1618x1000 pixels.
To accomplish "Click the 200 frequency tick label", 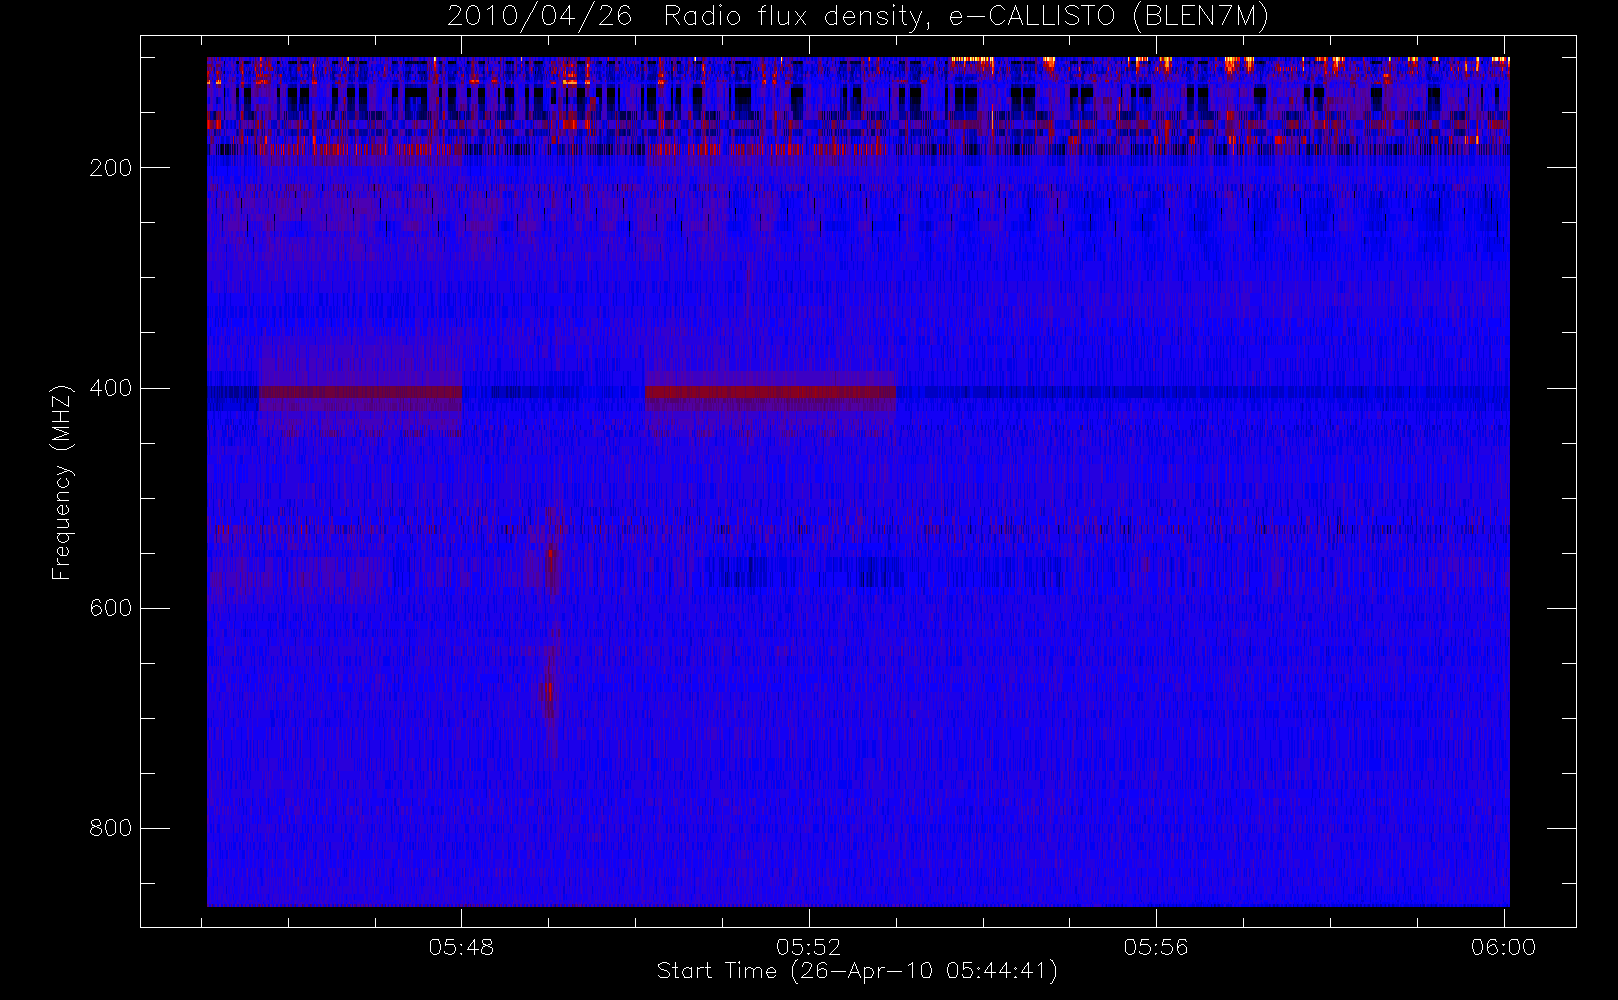I will click(110, 168).
